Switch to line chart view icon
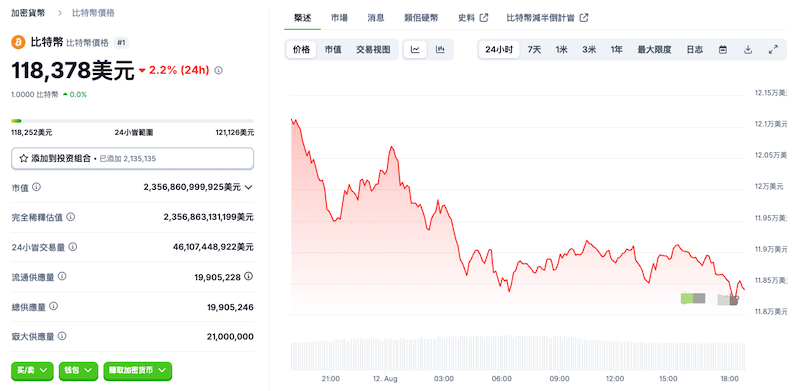Viewport: 800px width, 391px height. [415, 50]
